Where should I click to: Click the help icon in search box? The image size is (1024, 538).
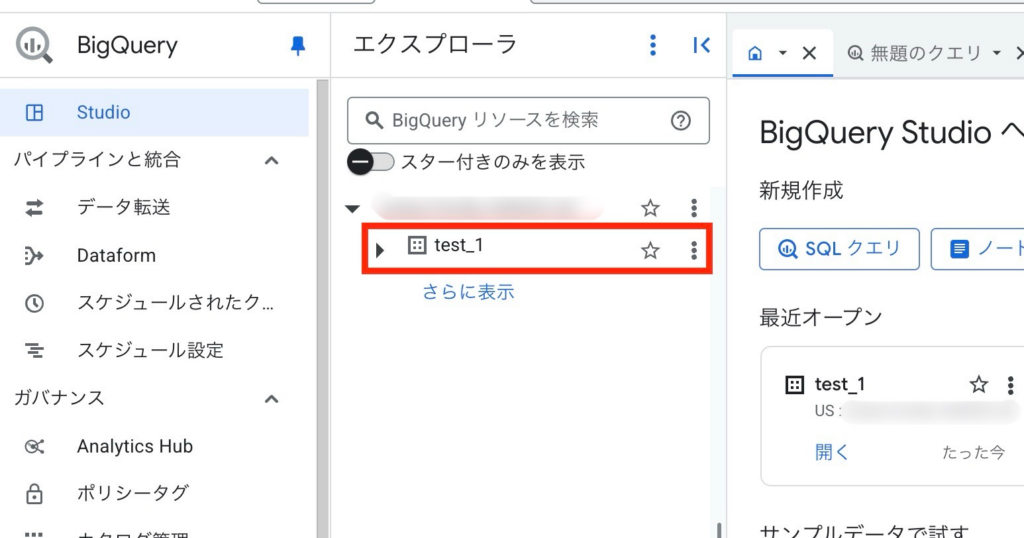[681, 121]
